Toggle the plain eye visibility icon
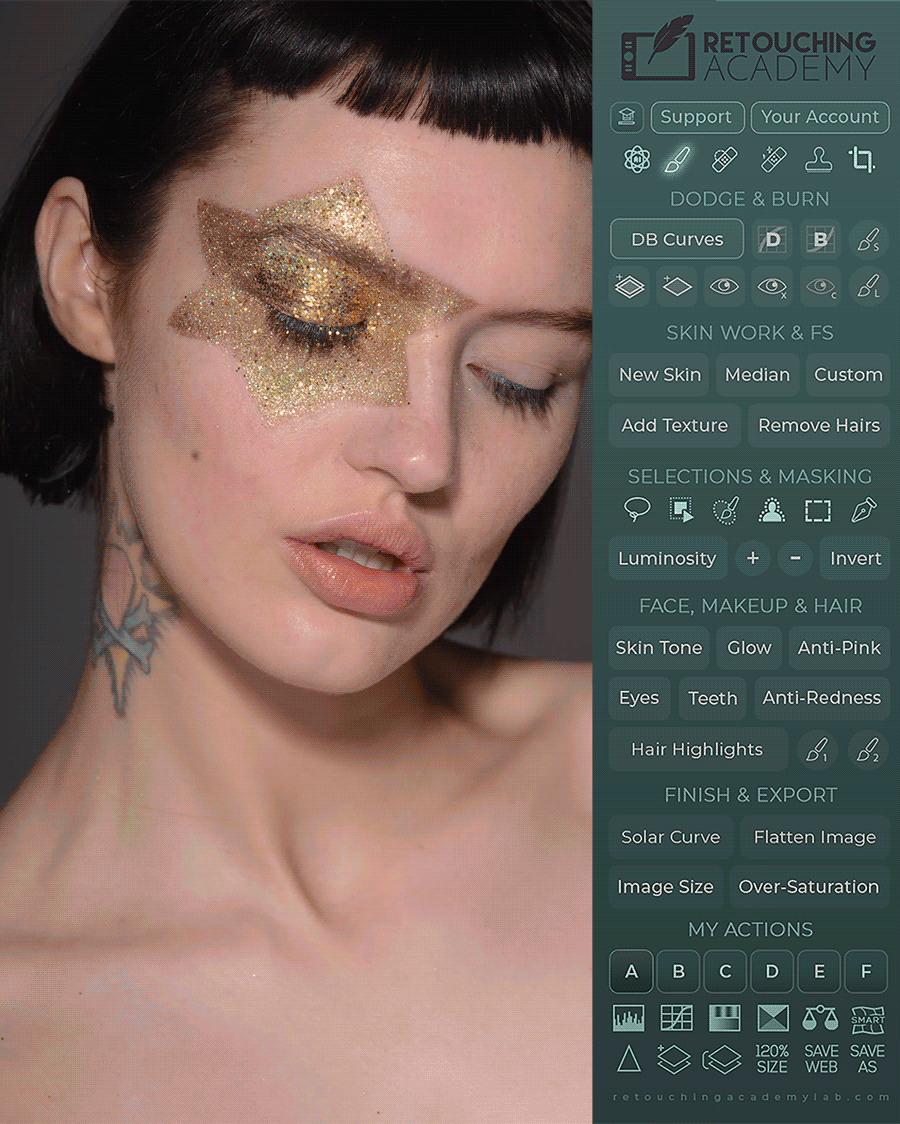 click(x=725, y=287)
